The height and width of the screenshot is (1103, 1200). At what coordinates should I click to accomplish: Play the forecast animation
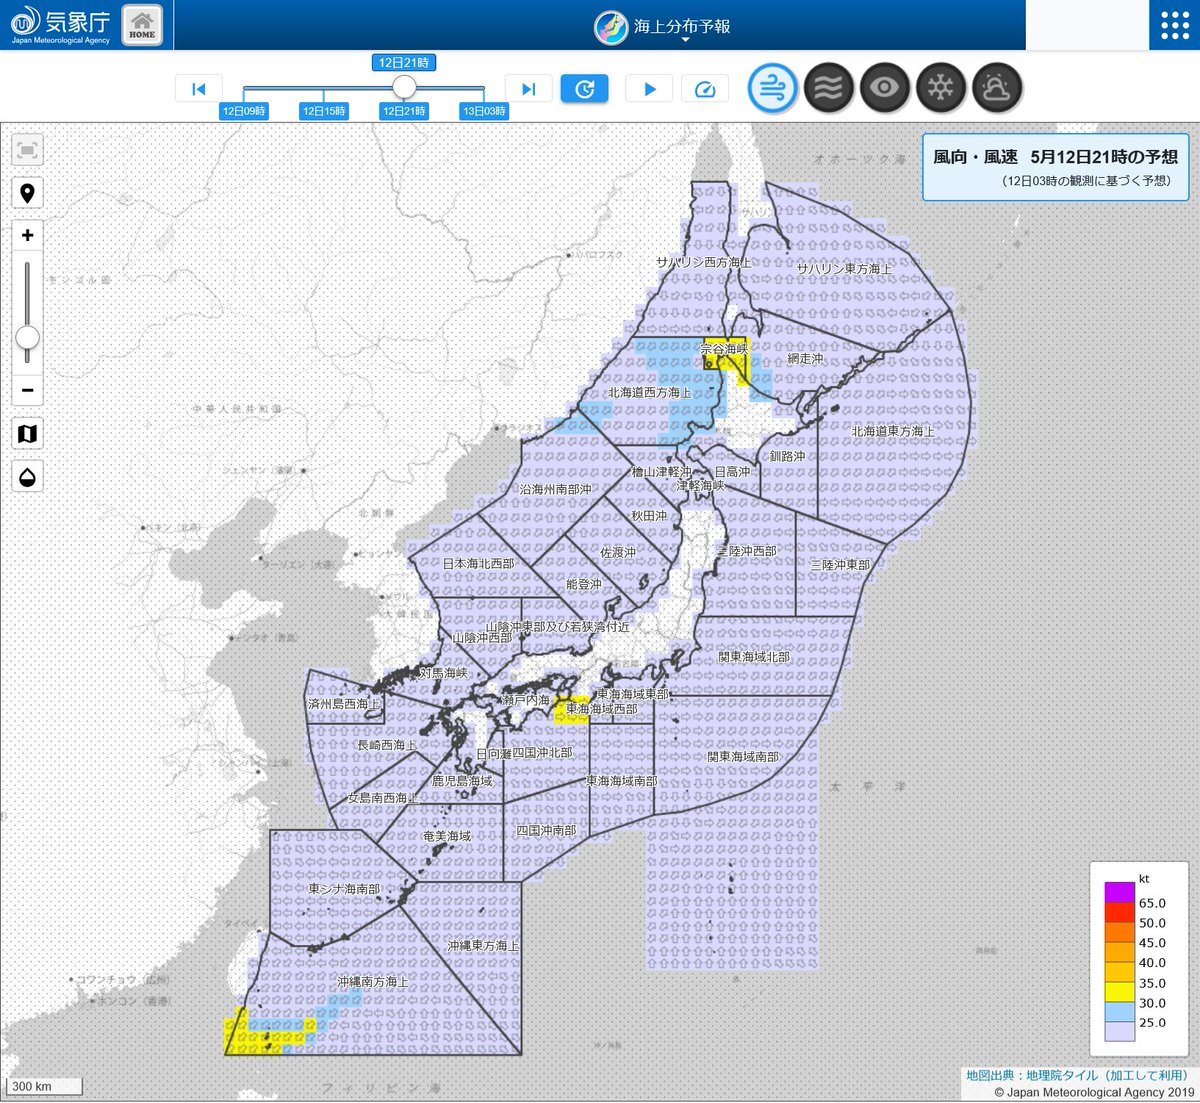(x=649, y=89)
